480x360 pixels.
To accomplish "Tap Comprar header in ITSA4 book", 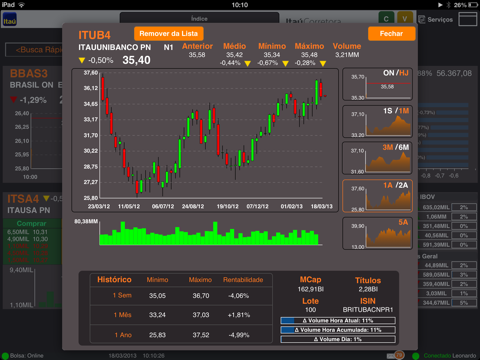I will [x=32, y=223].
